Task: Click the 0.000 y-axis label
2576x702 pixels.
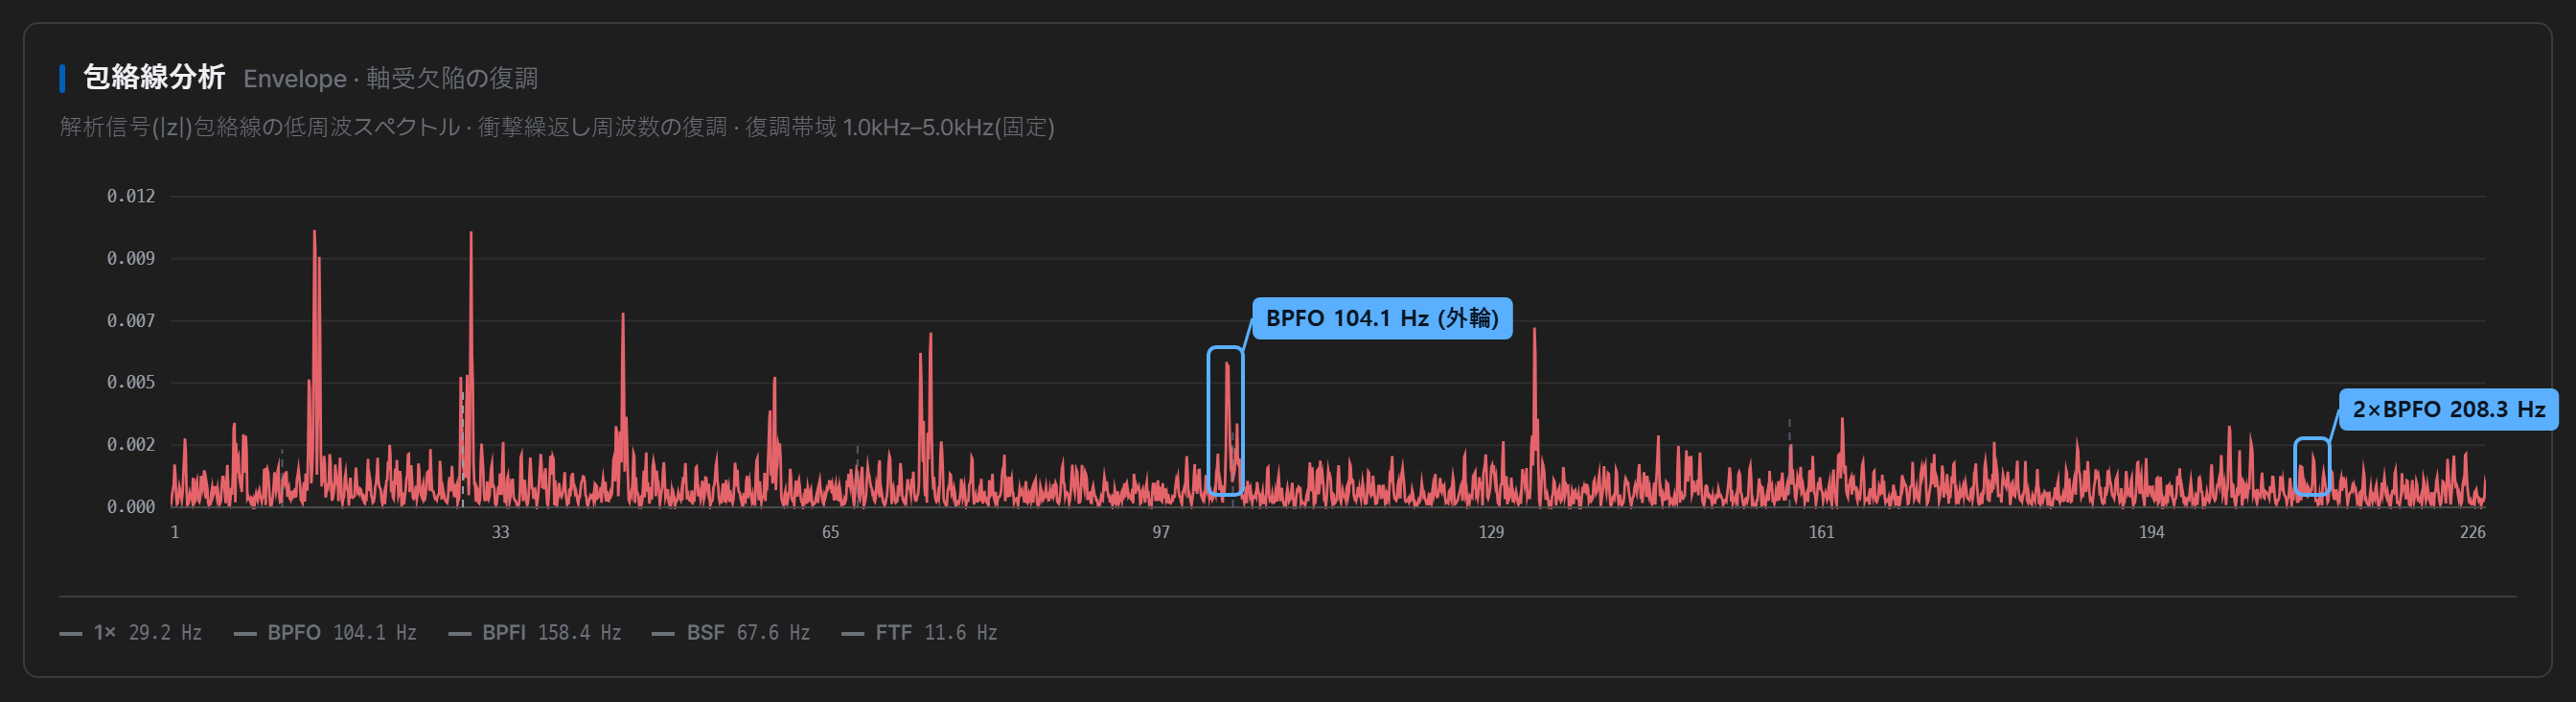Action: [131, 506]
